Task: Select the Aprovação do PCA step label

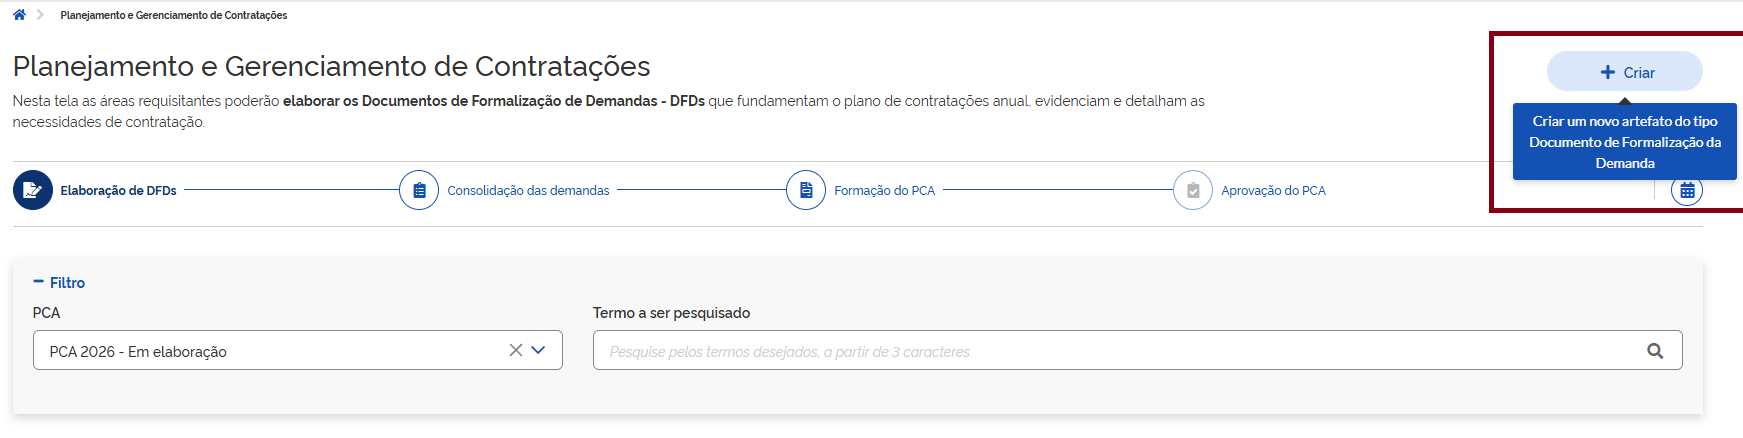Action: coord(1273,191)
